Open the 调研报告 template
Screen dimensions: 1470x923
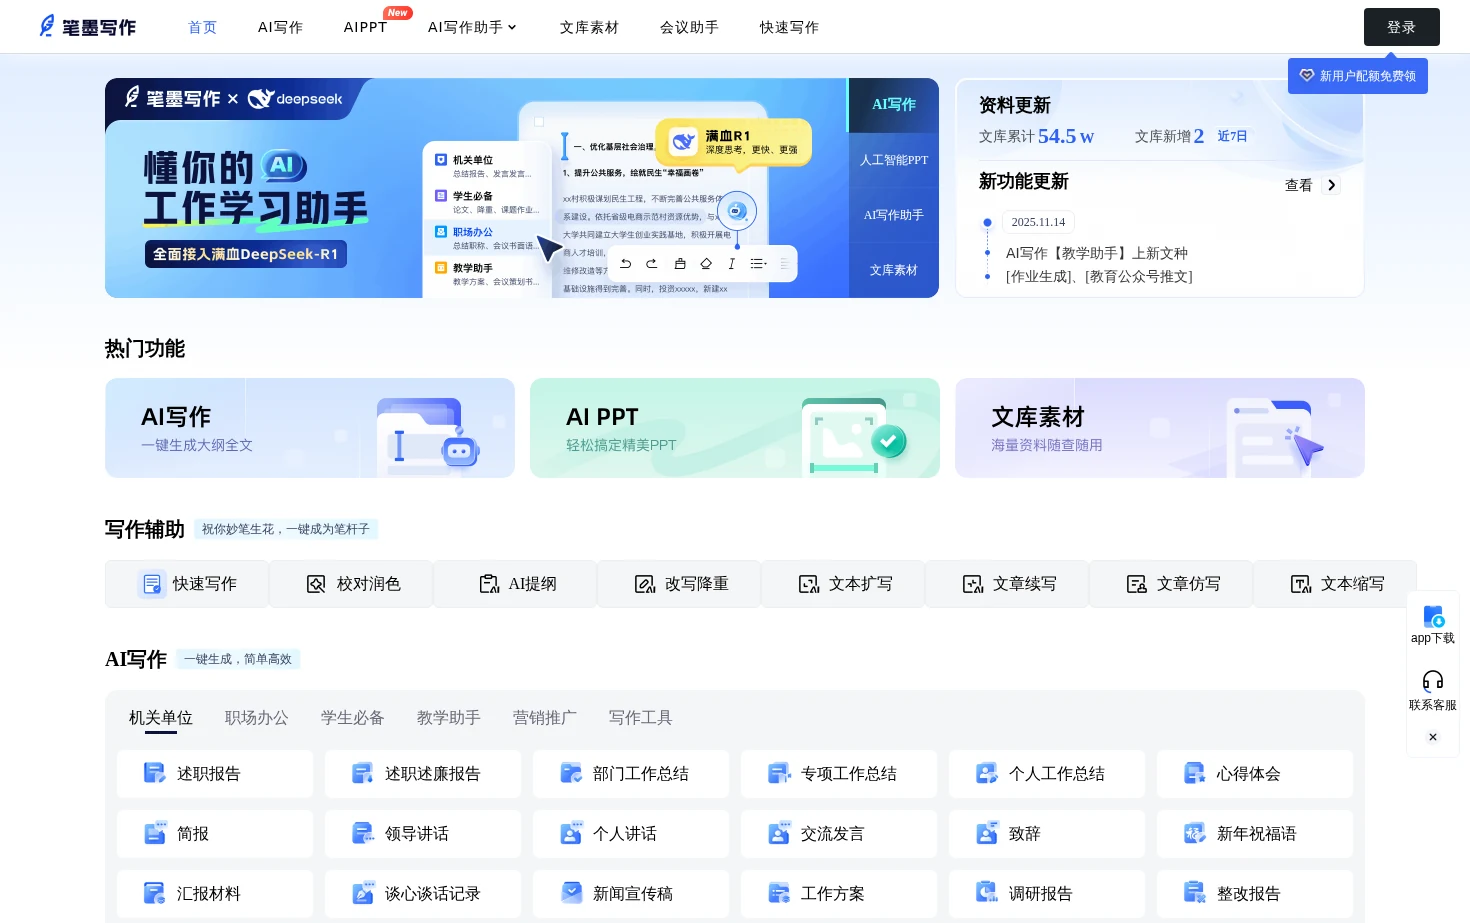[1047, 893]
